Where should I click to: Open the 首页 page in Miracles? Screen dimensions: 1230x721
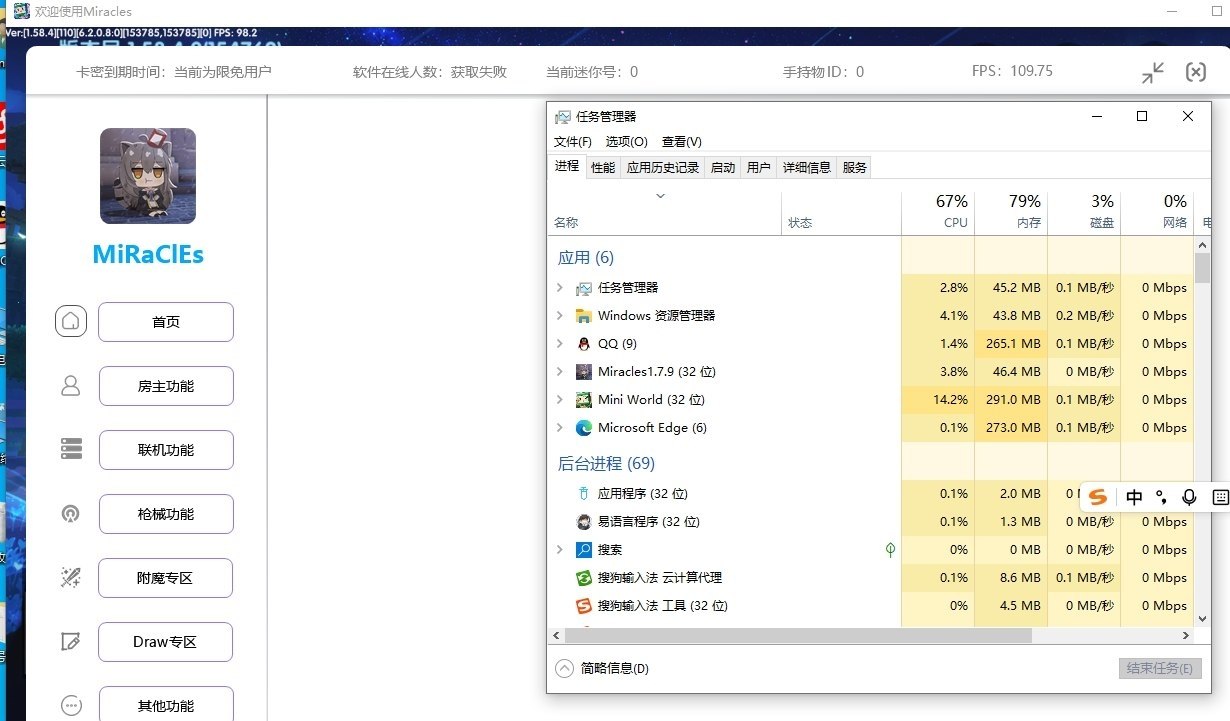coord(166,322)
